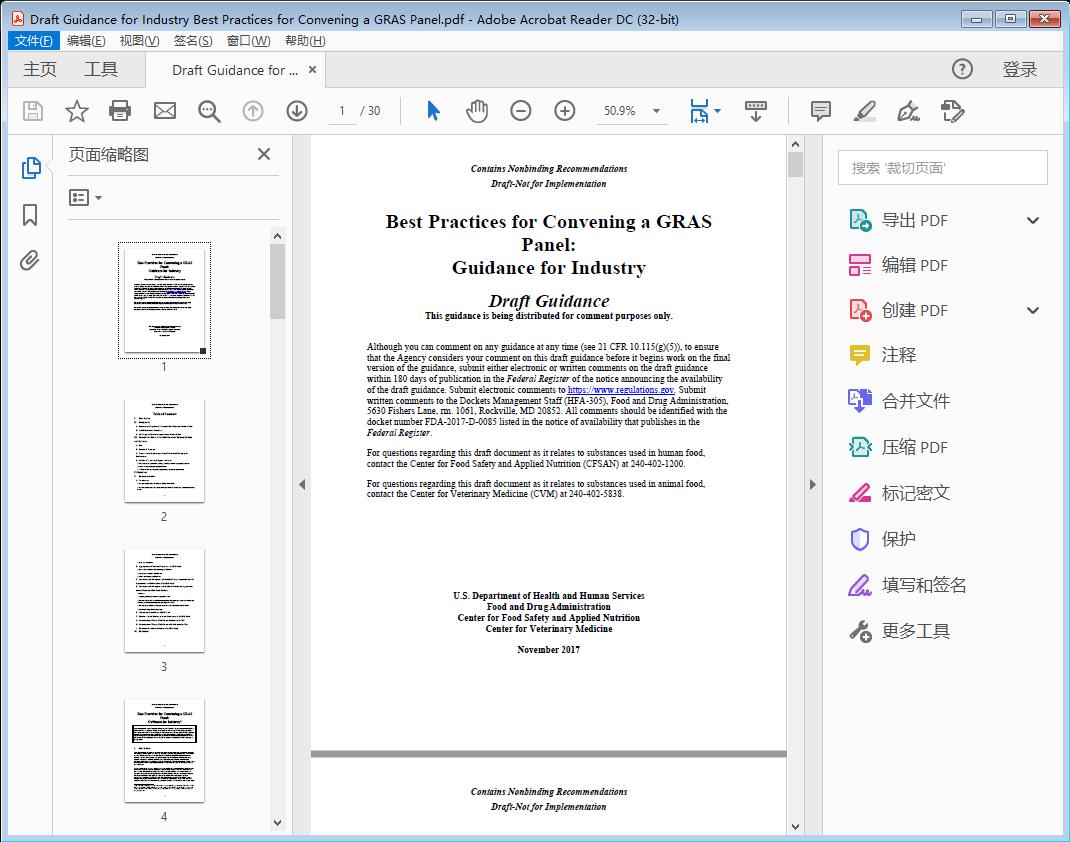Email the PDF as attachment
This screenshot has width=1070, height=842.
point(165,111)
